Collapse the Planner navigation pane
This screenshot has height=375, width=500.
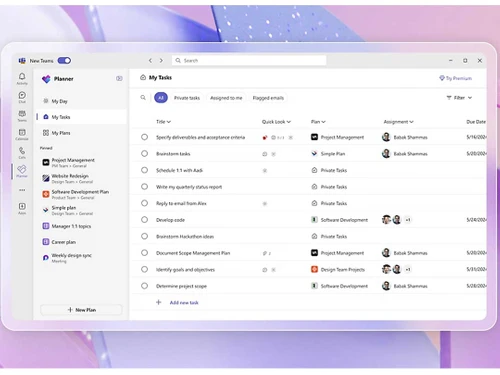[119, 79]
